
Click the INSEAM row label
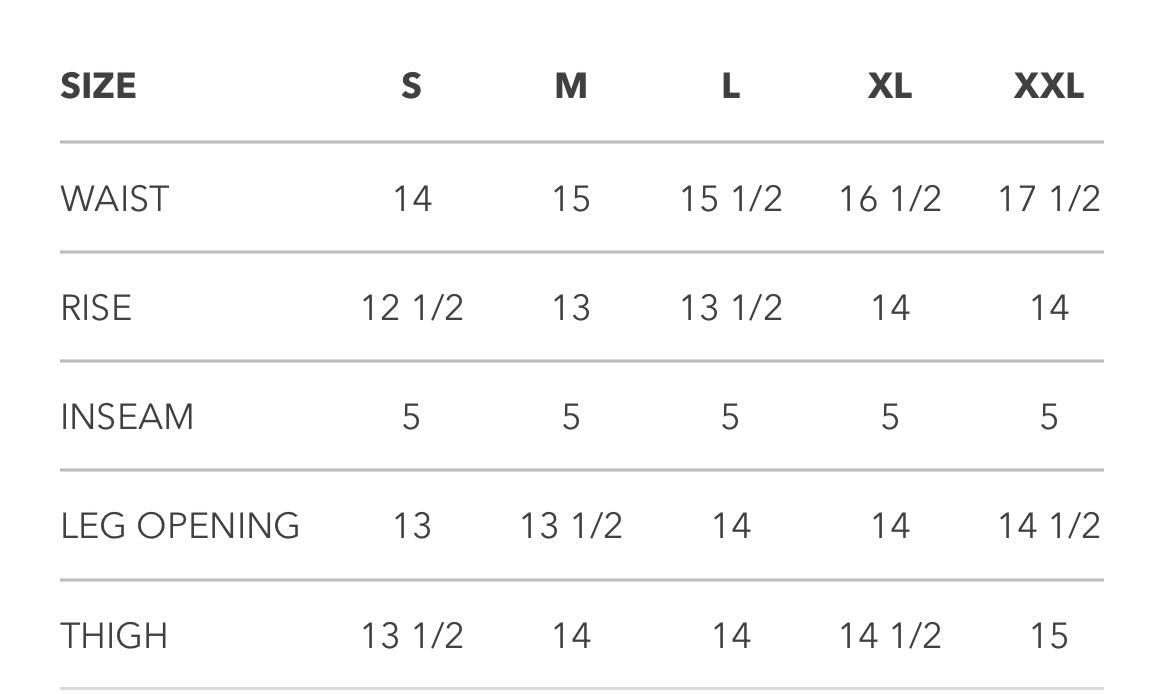[x=127, y=416]
